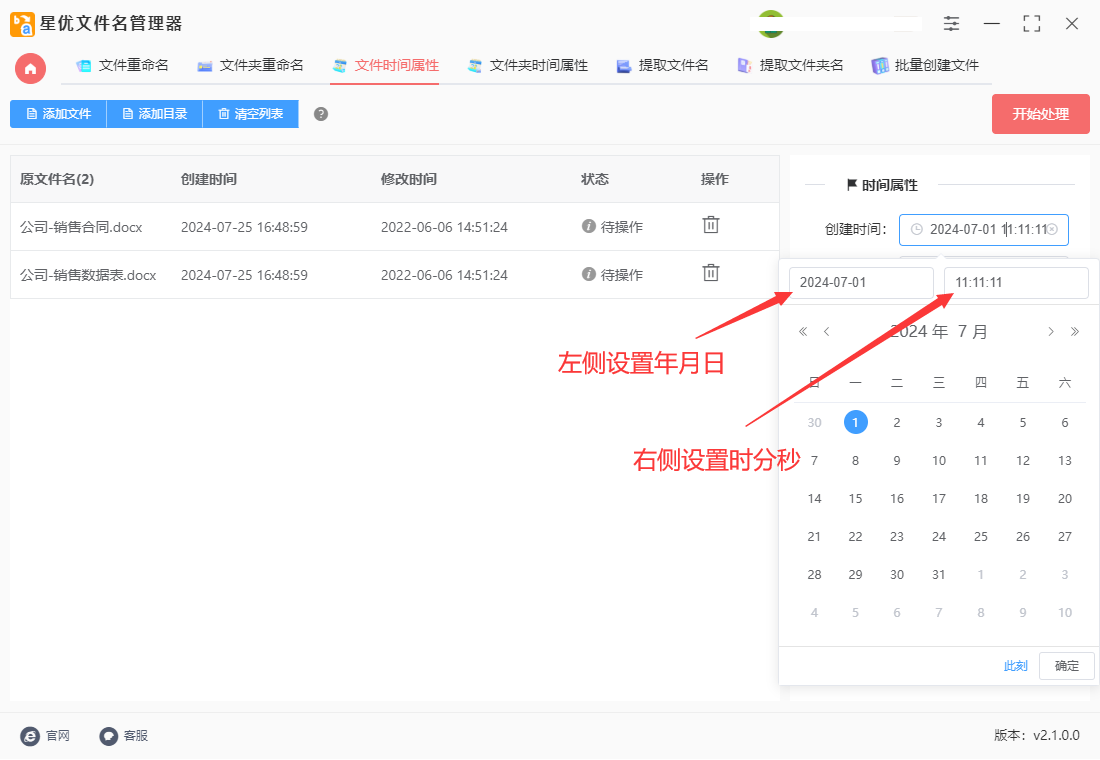
Task: Select the 文件时间属性 tab
Action: [385, 66]
